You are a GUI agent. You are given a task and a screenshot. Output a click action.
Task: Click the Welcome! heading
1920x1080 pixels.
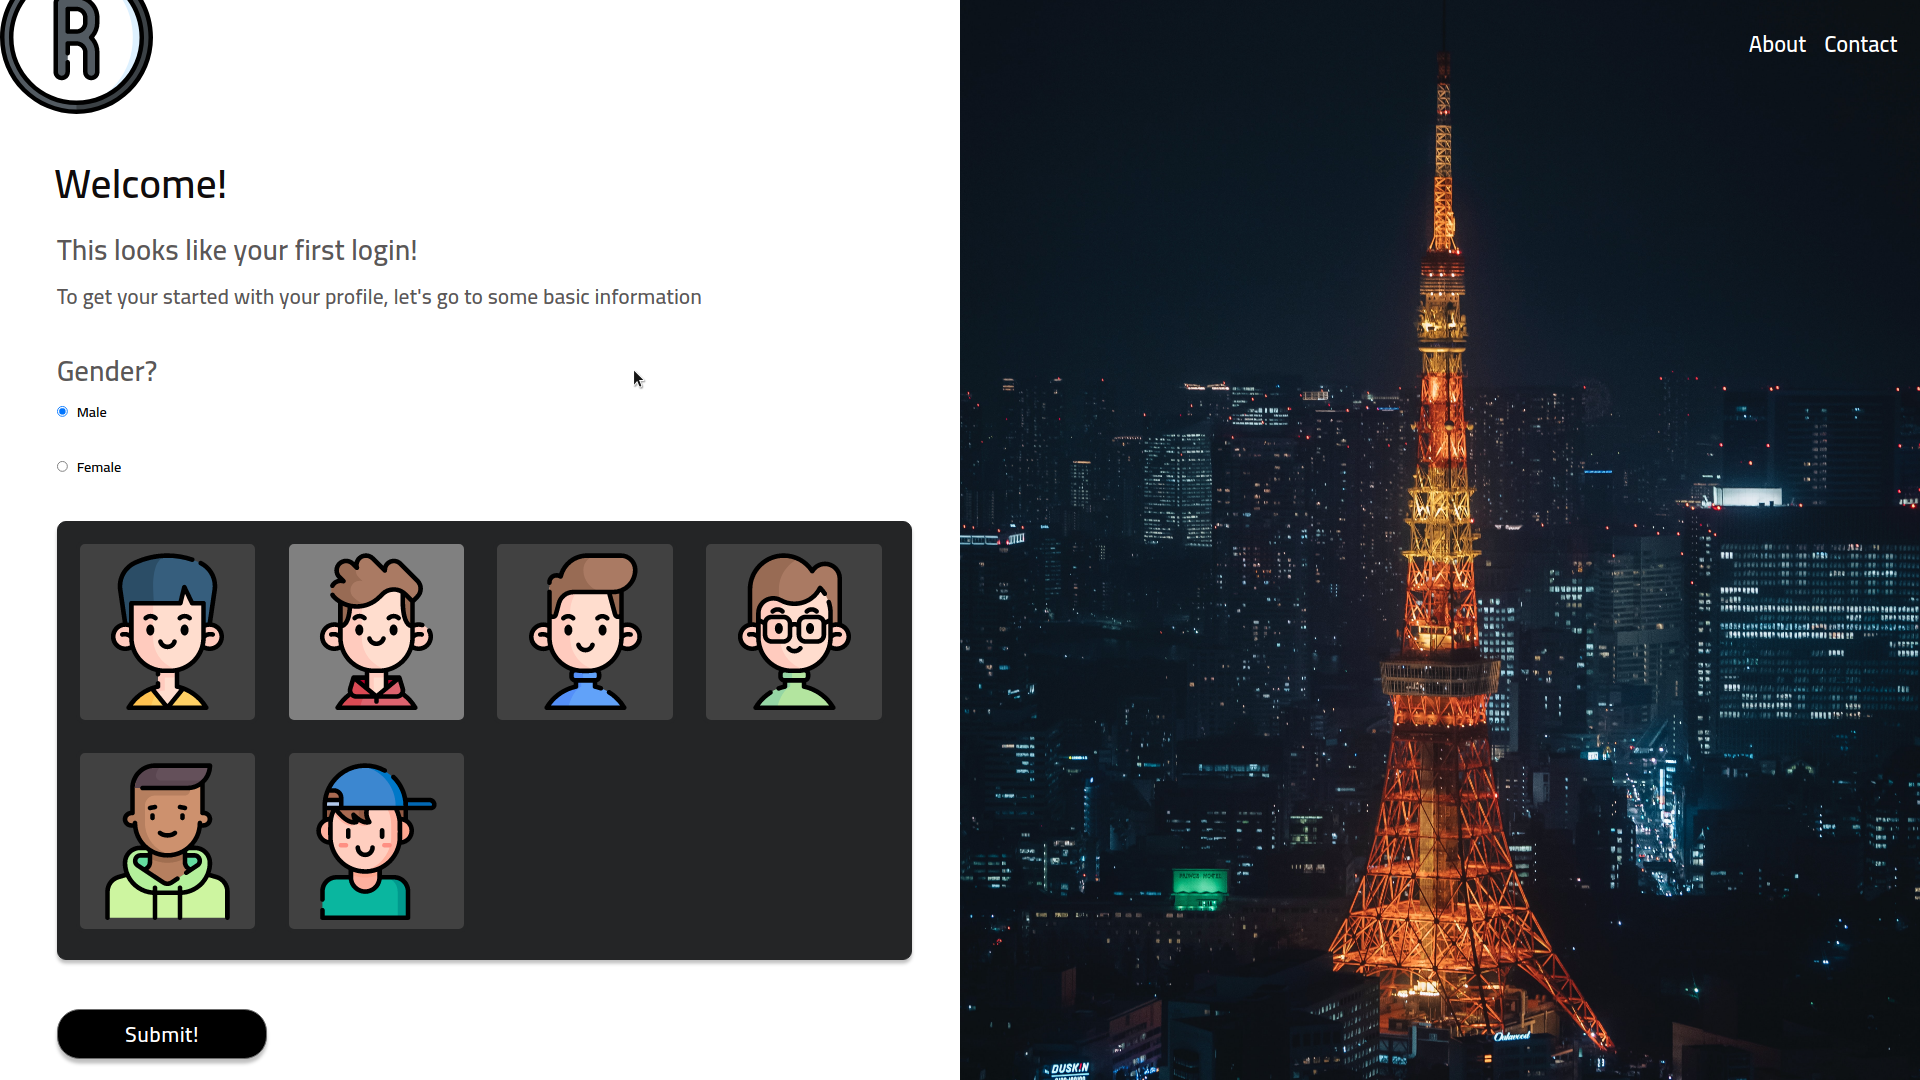(x=141, y=185)
